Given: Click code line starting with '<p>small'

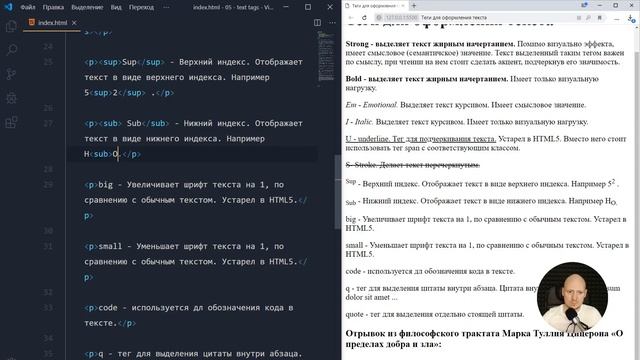Looking at the screenshot, I should pos(184,246).
